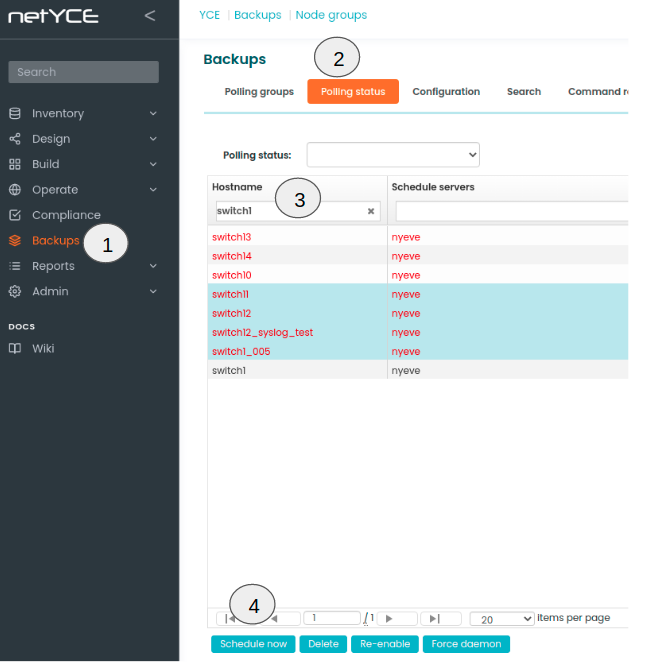The height and width of the screenshot is (663, 645).
Task: Select the switch12 hostname row
Action: click(418, 313)
